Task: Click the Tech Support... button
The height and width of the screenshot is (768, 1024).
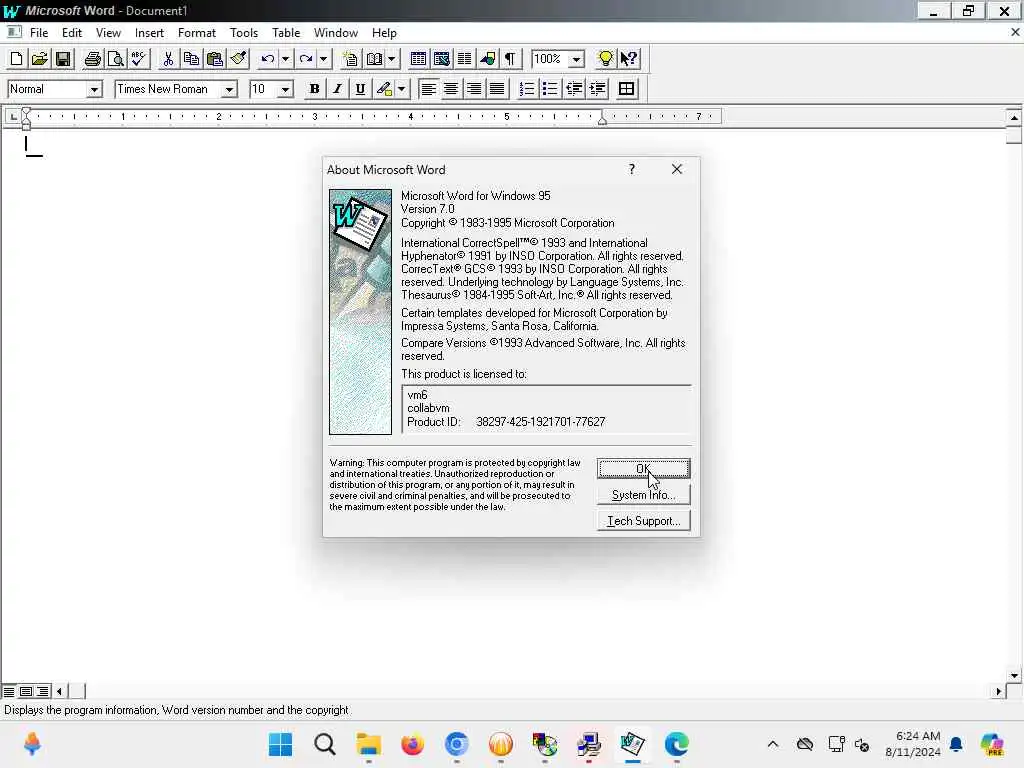Action: point(643,520)
